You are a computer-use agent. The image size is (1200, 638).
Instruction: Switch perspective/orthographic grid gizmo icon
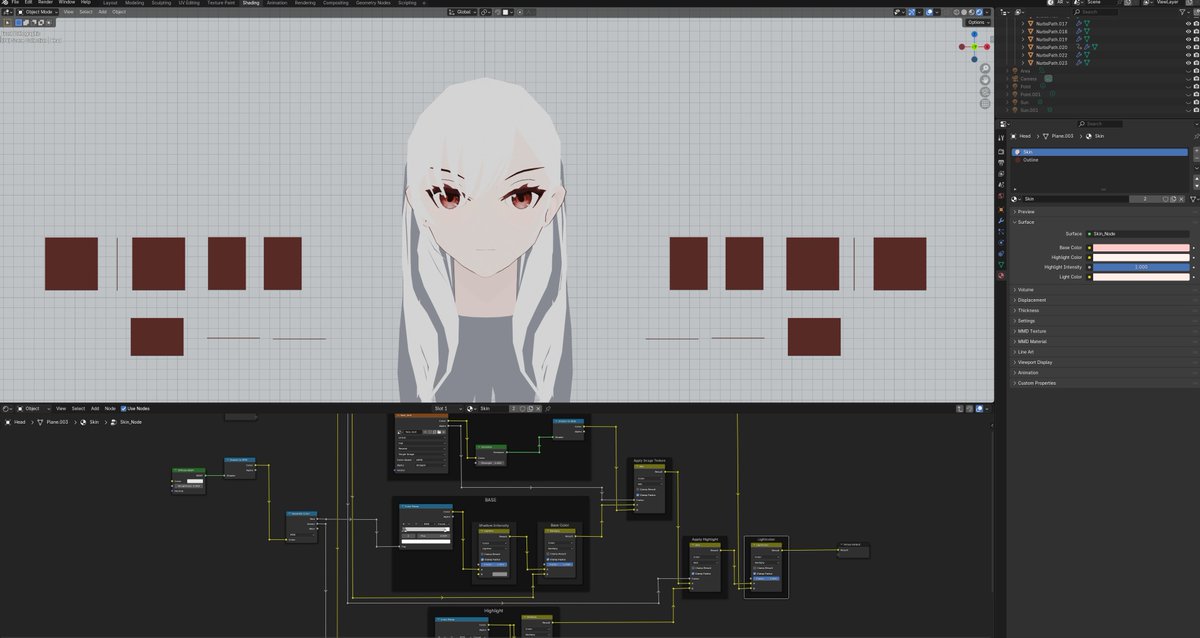984,103
